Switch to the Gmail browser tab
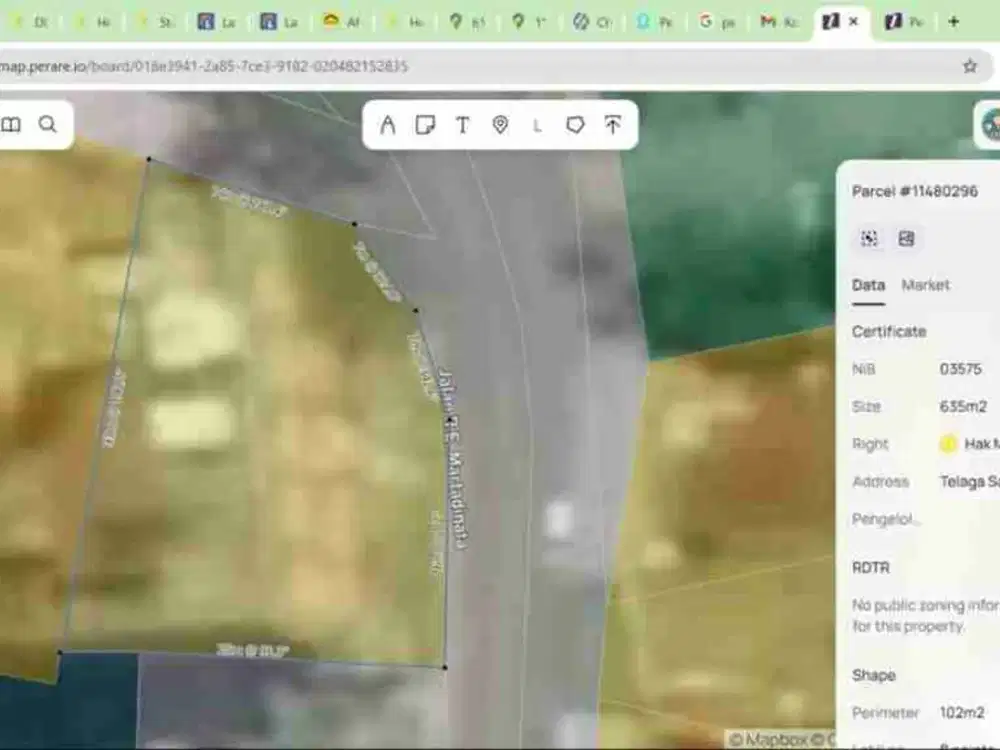Image resolution: width=1000 pixels, height=750 pixels. pyautogui.click(x=779, y=22)
